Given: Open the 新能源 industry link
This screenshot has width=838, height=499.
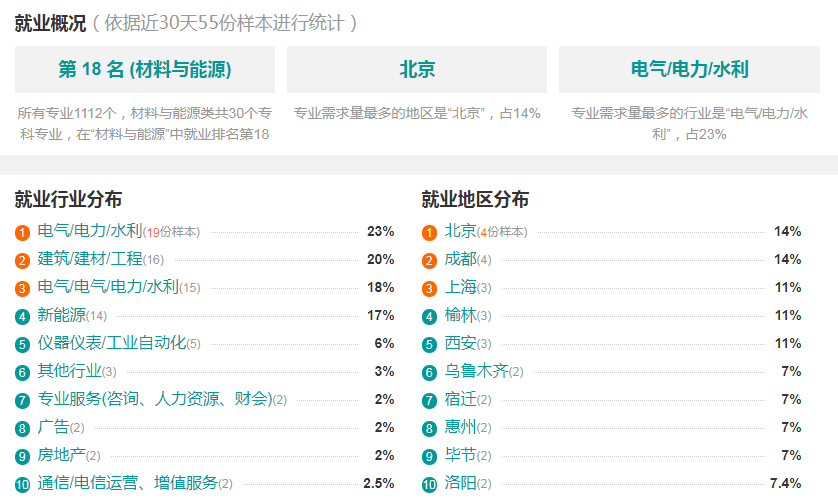Looking at the screenshot, I should [61, 315].
